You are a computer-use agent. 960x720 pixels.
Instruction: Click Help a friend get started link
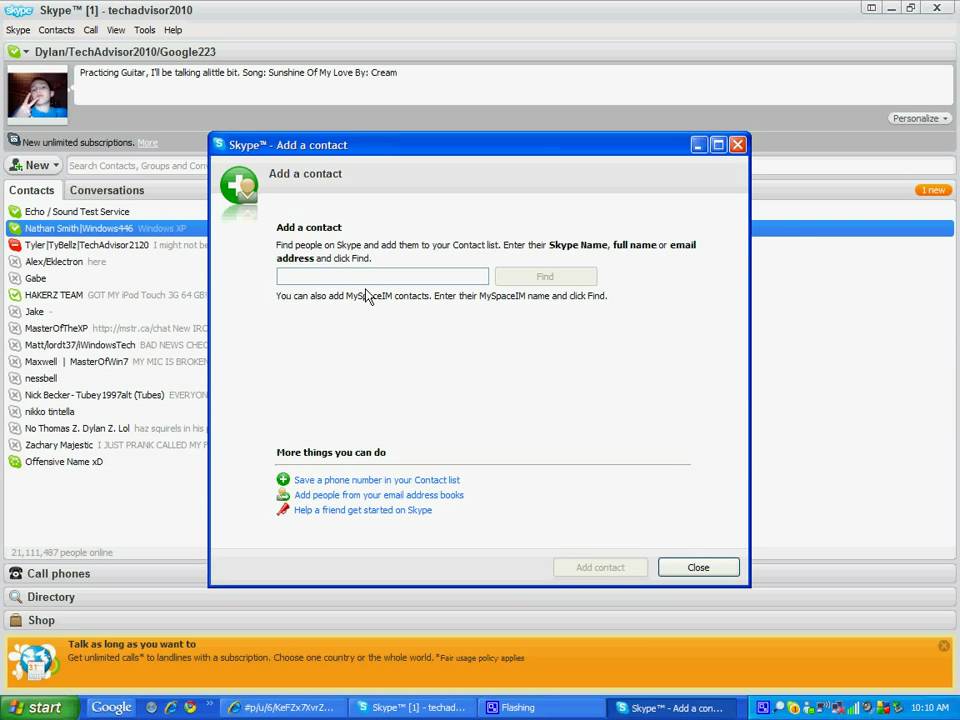[363, 510]
